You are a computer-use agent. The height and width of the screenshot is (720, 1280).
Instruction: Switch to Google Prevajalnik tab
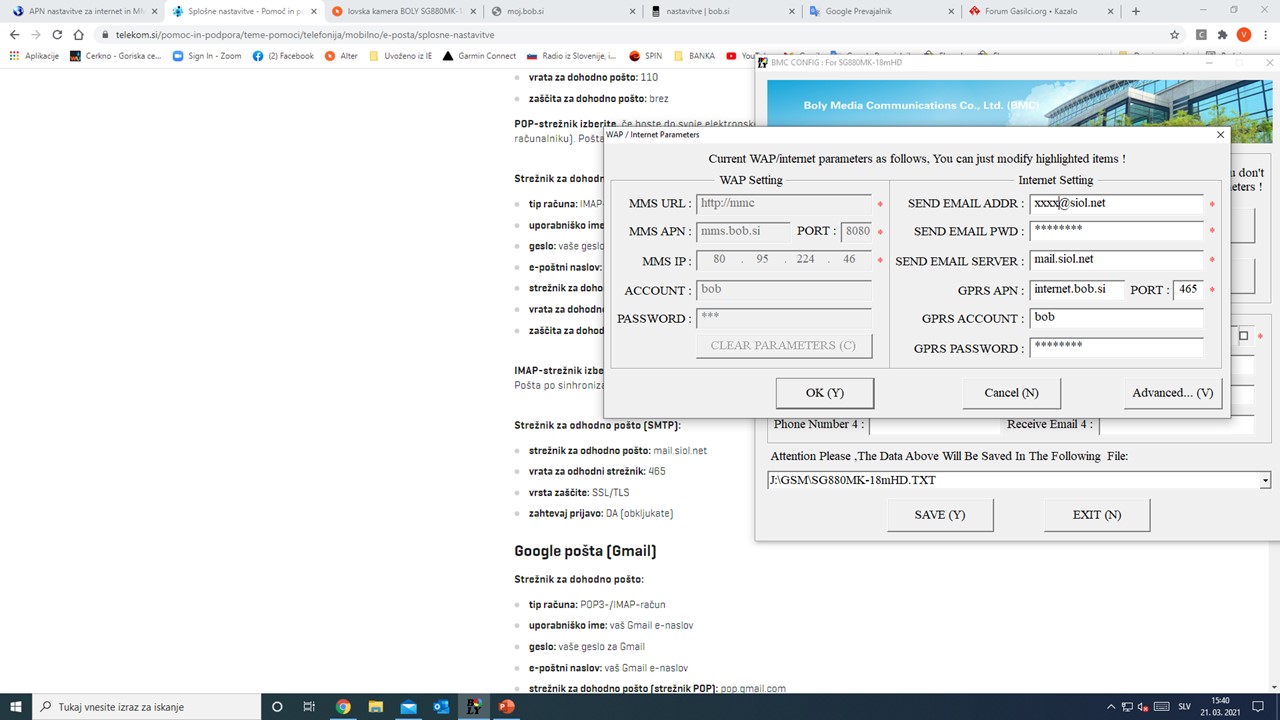880,11
